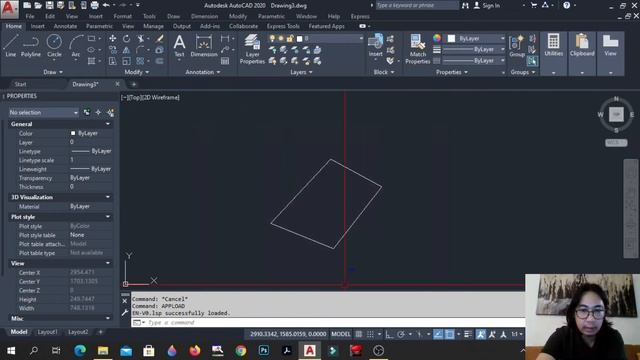Screen dimensions: 640x360
Task: Open the ribbon object color wheel
Action: (437, 38)
